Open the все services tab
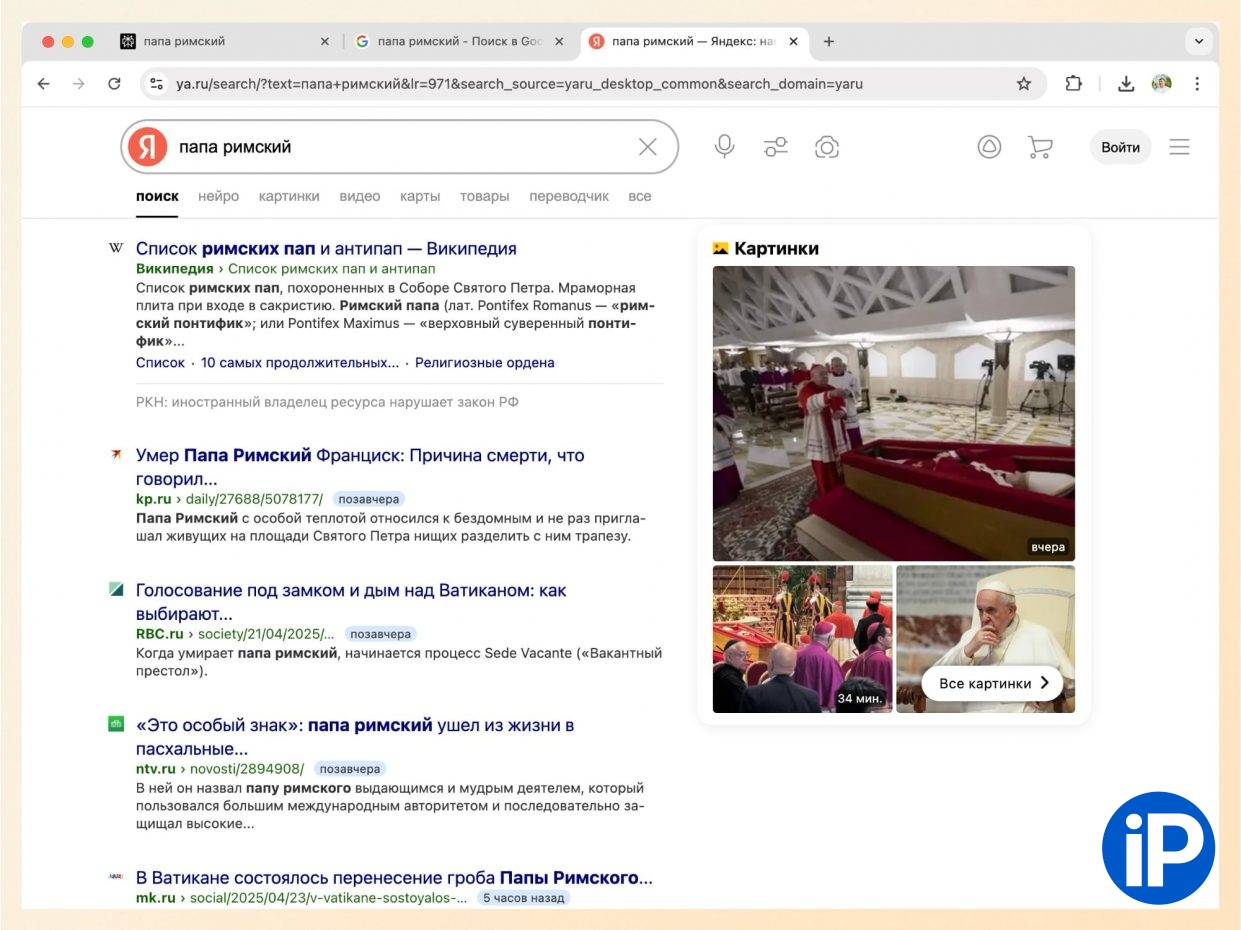Viewport: 1241px width, 930px height. 640,196
